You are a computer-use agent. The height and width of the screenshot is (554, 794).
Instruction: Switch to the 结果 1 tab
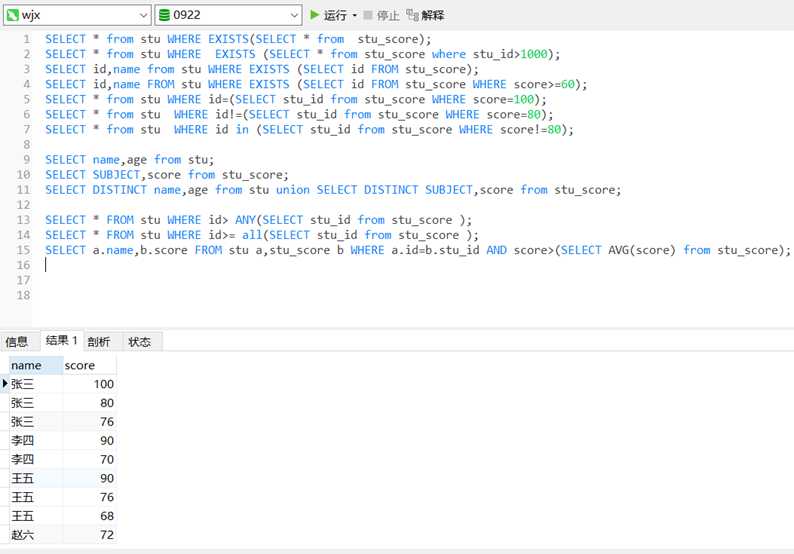(x=61, y=340)
